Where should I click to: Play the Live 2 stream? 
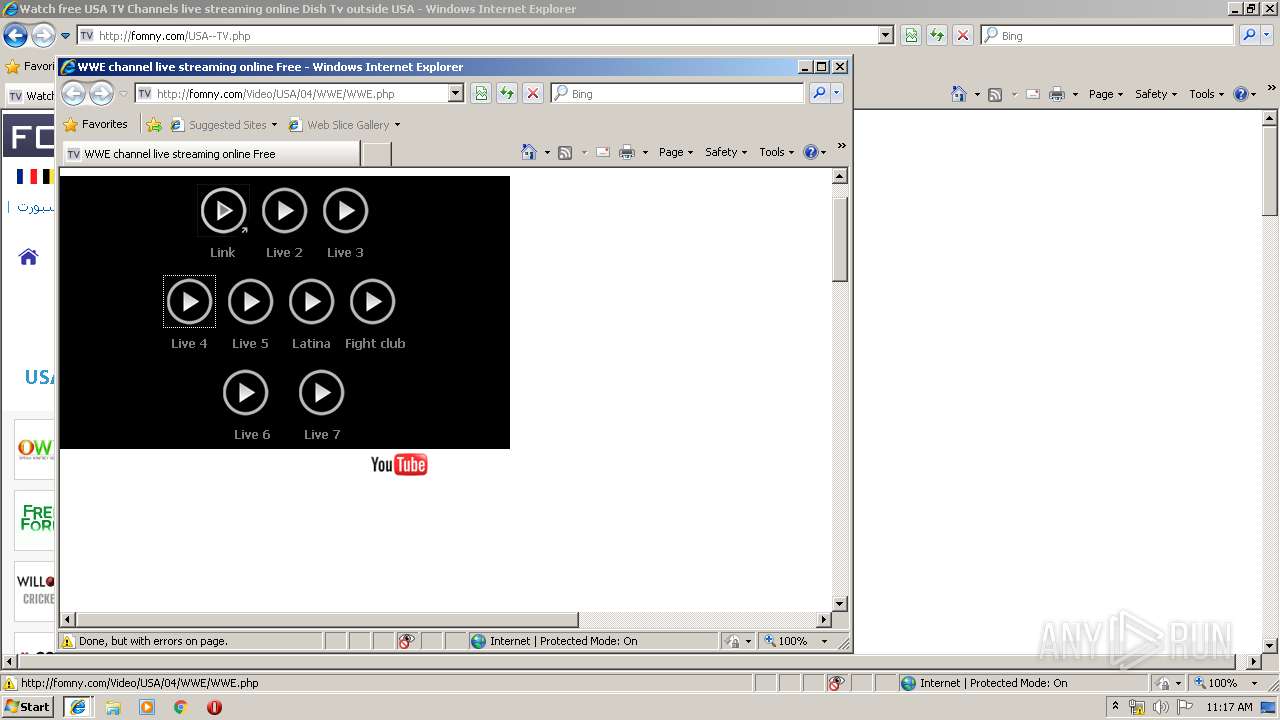click(x=284, y=211)
